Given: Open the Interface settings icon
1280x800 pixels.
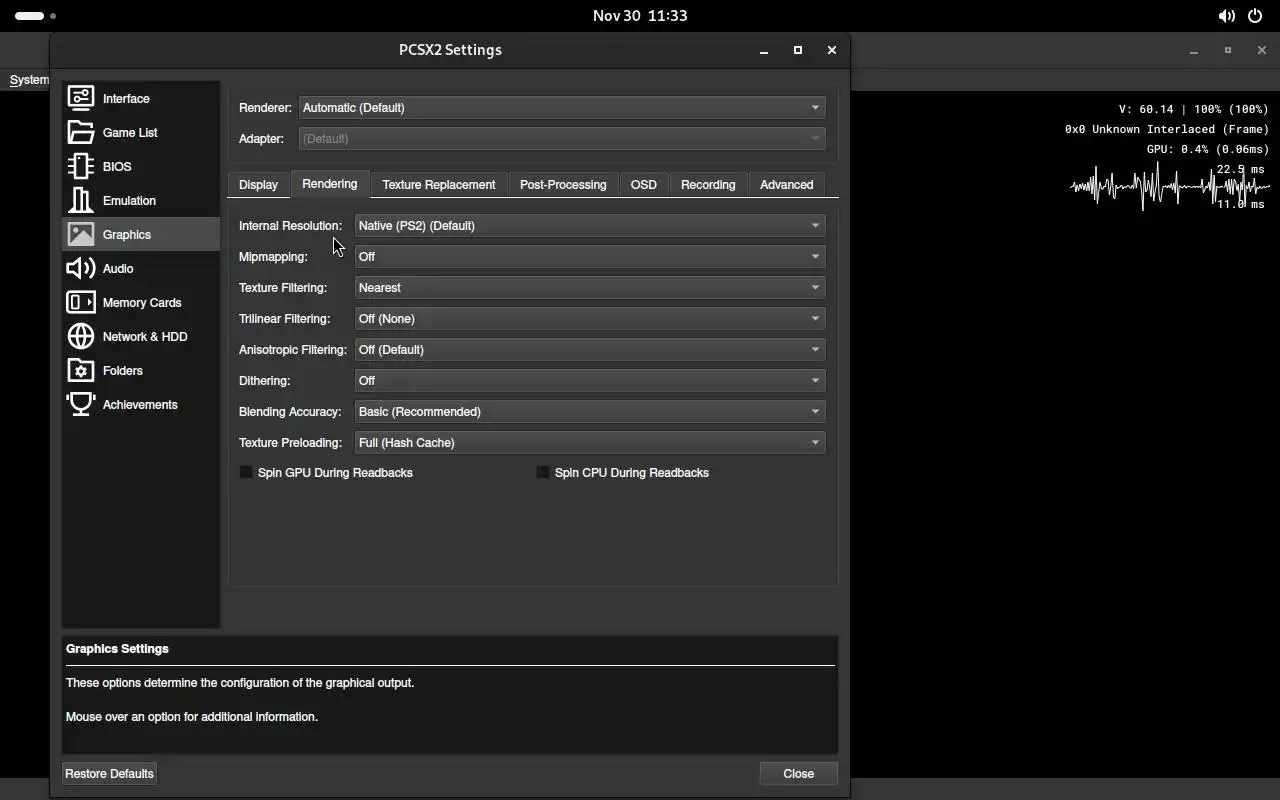Looking at the screenshot, I should coord(81,98).
